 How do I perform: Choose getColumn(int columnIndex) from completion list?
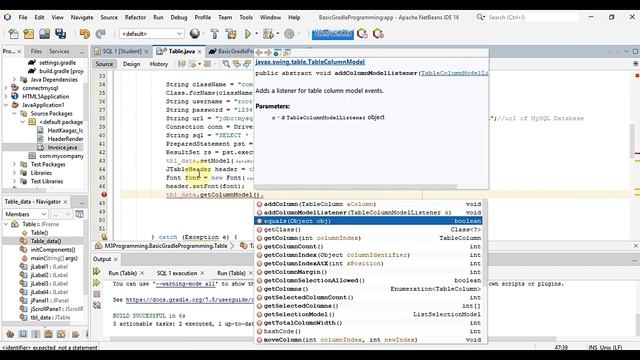point(368,238)
